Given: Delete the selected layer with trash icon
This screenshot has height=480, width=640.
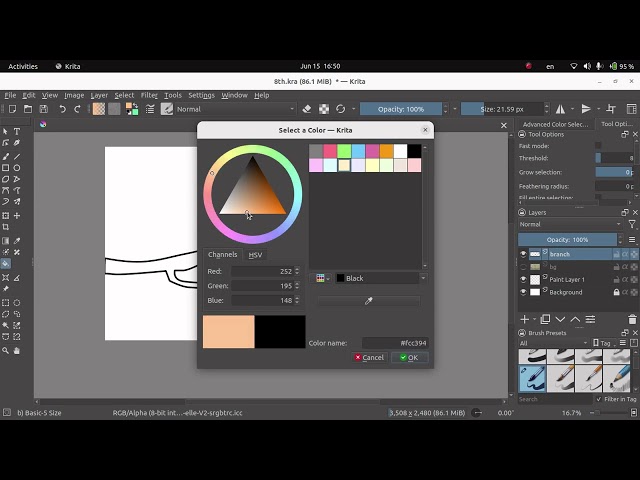Looking at the screenshot, I should [632, 319].
